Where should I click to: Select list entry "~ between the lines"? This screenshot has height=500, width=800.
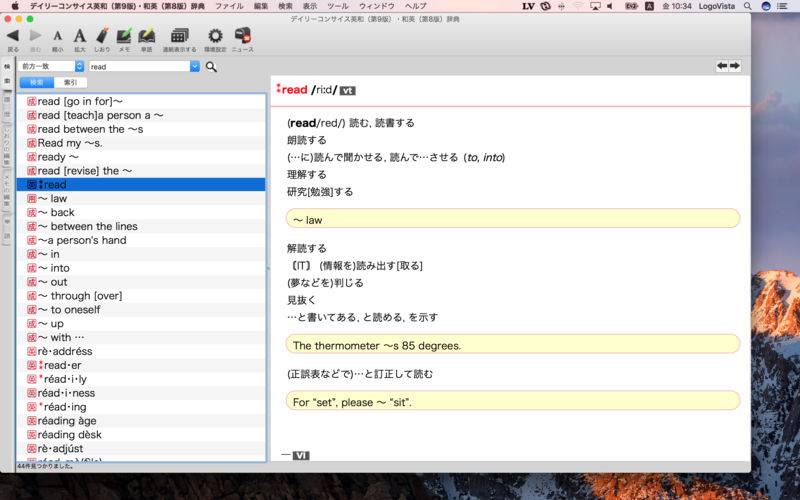(x=141, y=226)
